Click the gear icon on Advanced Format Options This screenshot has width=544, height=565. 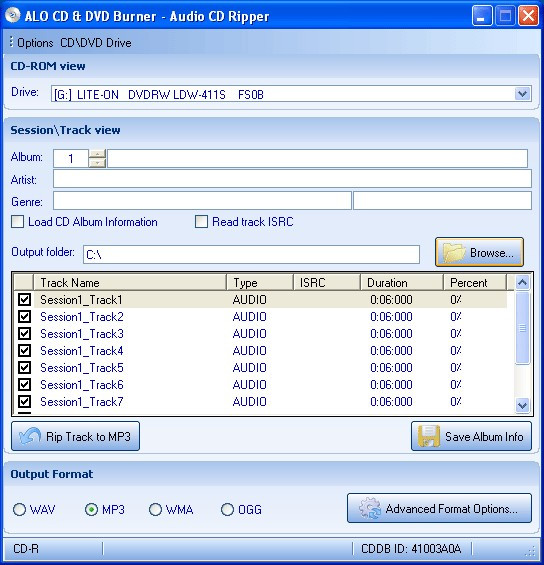[369, 508]
